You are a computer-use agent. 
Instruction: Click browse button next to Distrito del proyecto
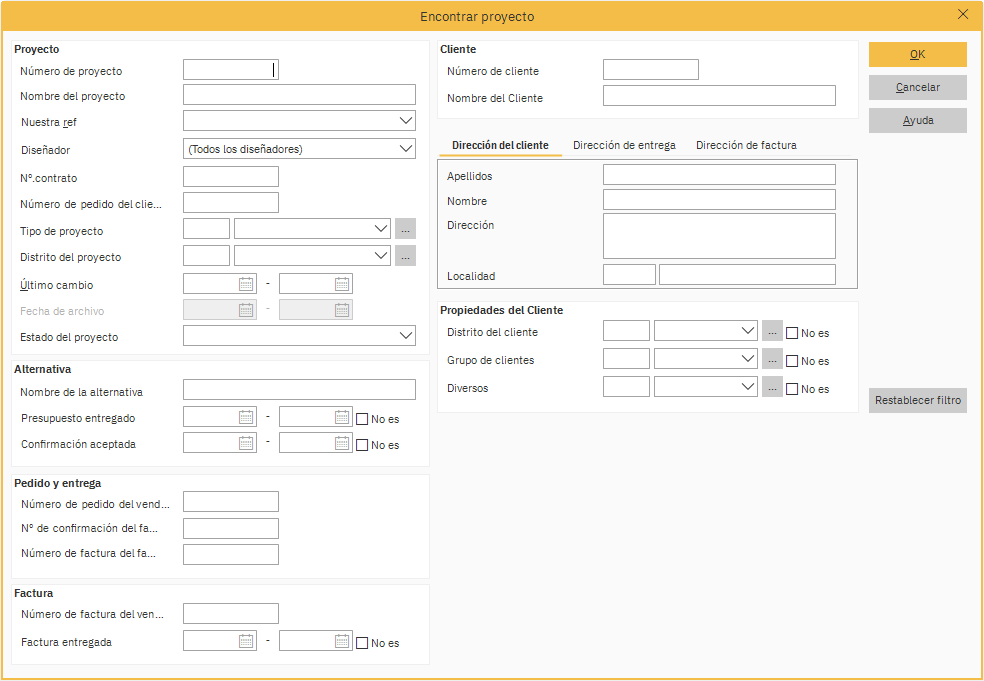click(405, 255)
